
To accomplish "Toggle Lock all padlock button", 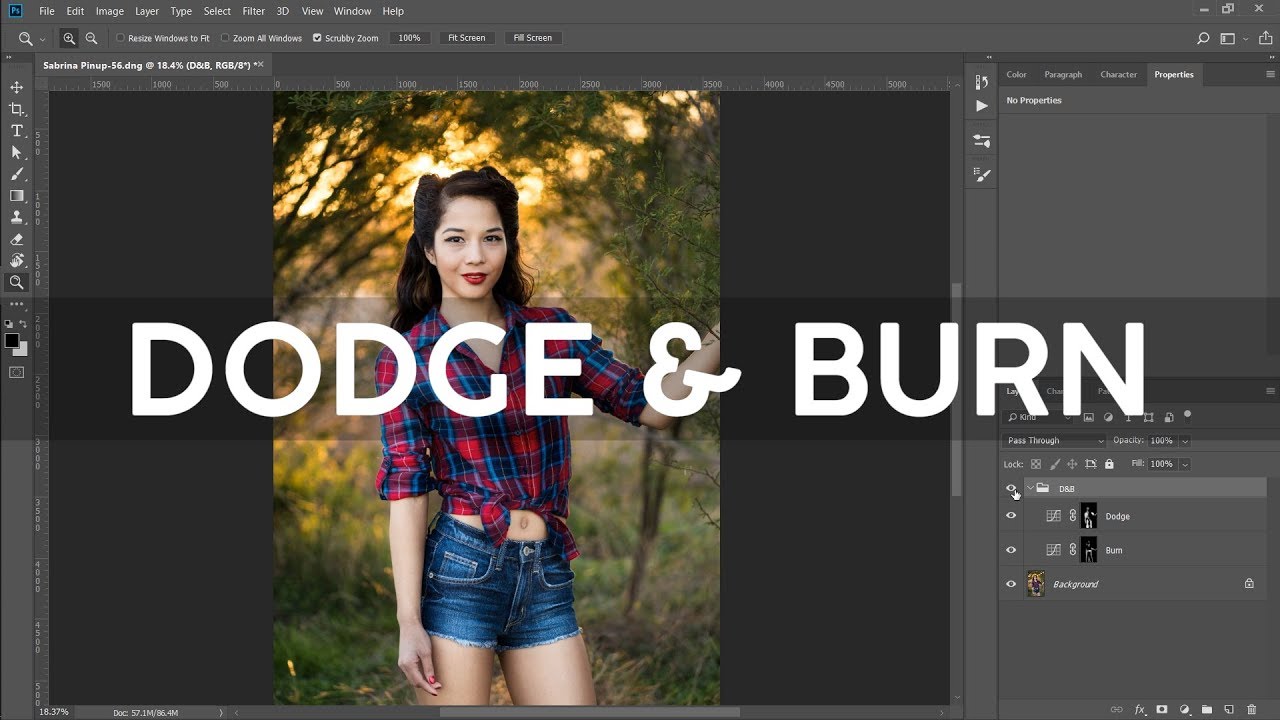I will pyautogui.click(x=1109, y=464).
